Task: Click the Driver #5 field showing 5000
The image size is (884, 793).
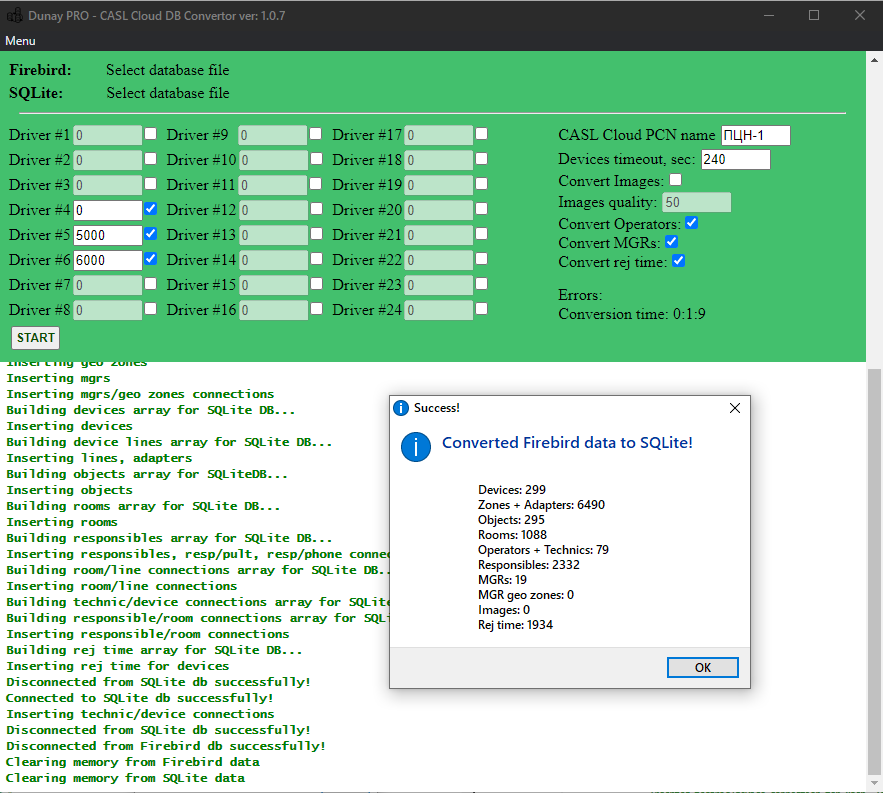Action: 108,235
